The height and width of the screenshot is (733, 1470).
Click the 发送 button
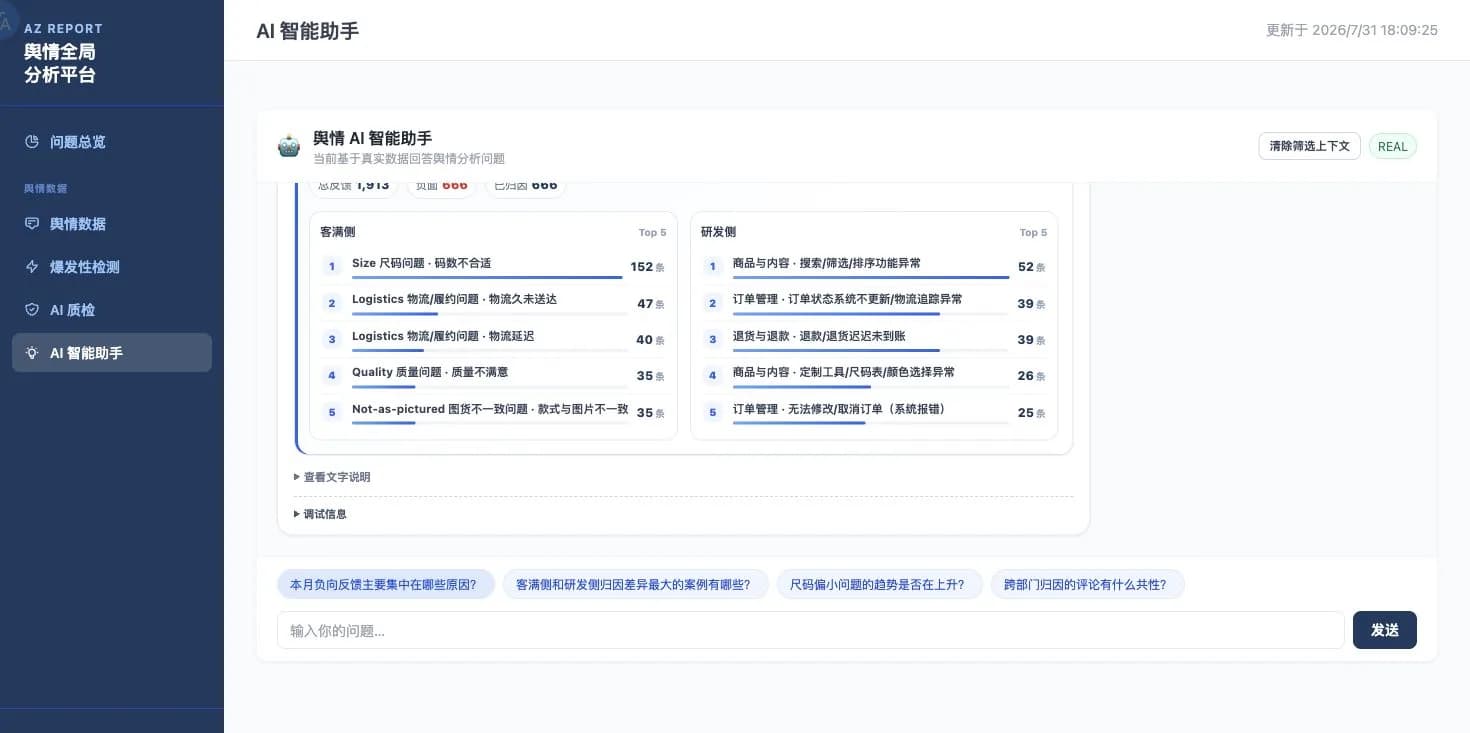[1385, 630]
